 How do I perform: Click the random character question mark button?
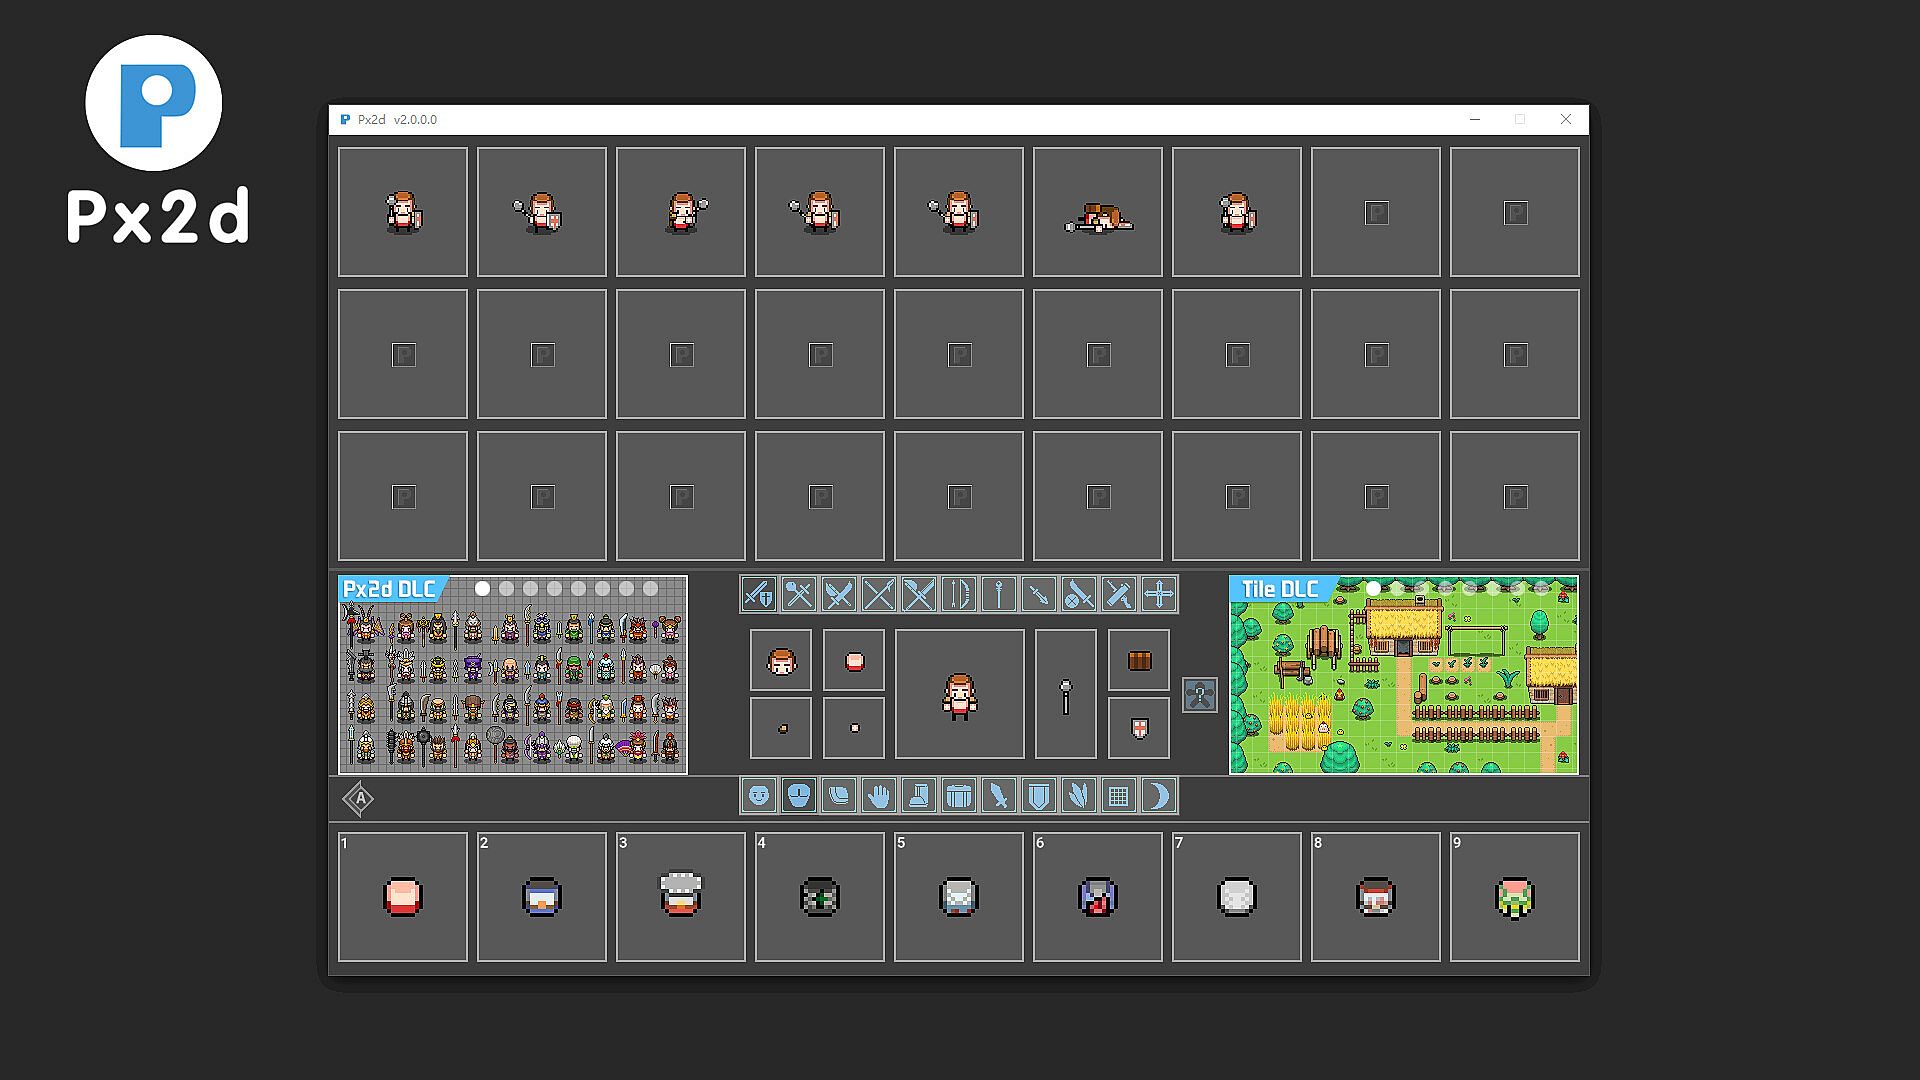(1199, 695)
